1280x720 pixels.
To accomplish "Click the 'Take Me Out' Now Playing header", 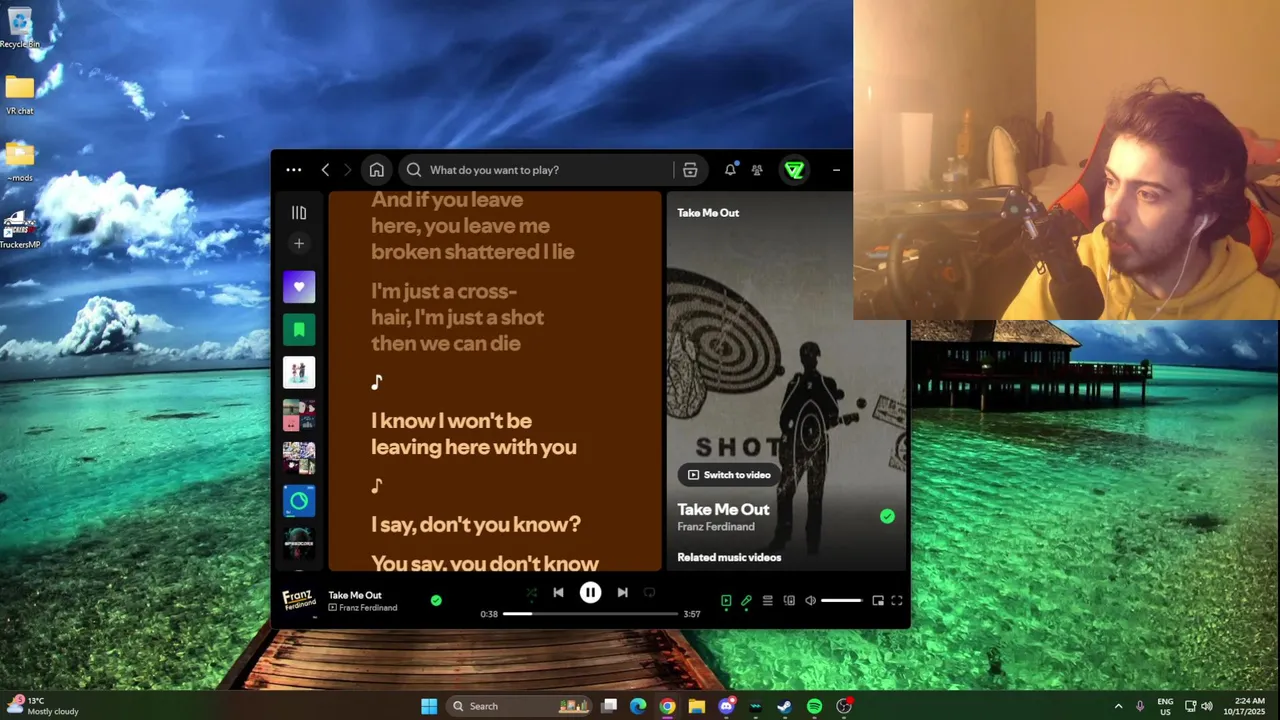I will [708, 213].
